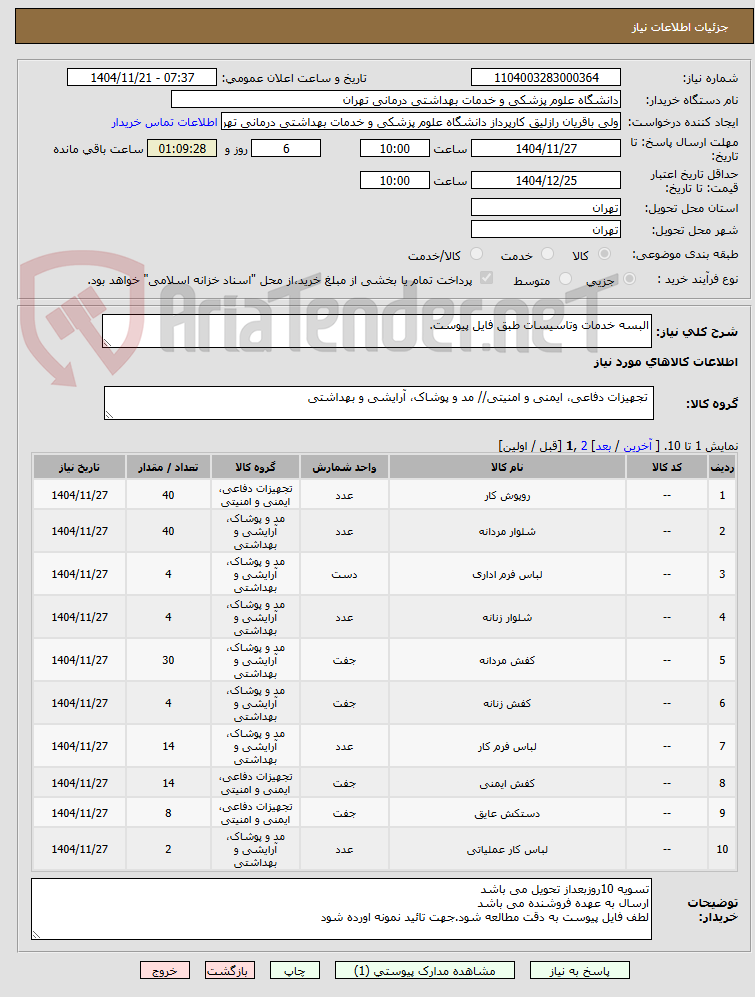Click the نام دستگاه خریدار field
The height and width of the screenshot is (997, 755).
pos(396,100)
